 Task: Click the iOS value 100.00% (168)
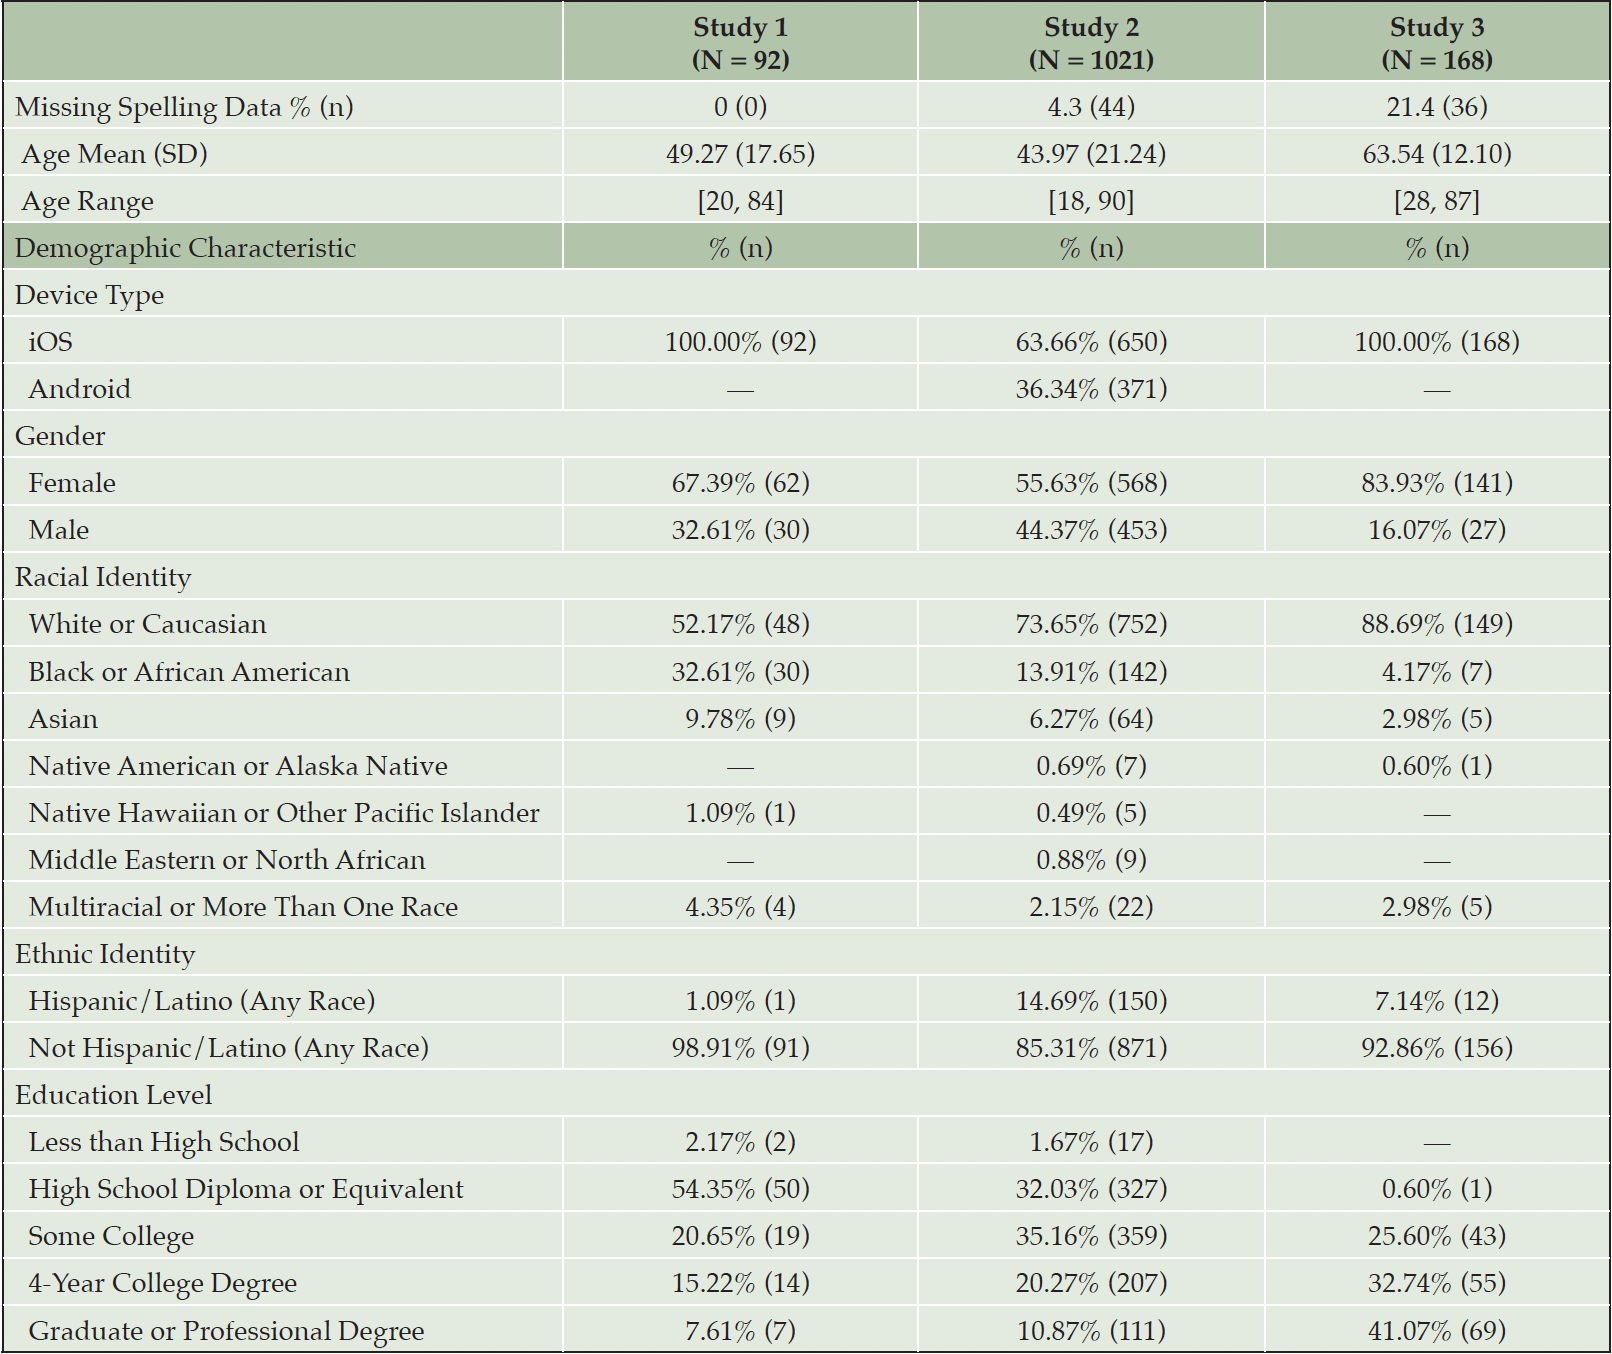click(x=1437, y=342)
